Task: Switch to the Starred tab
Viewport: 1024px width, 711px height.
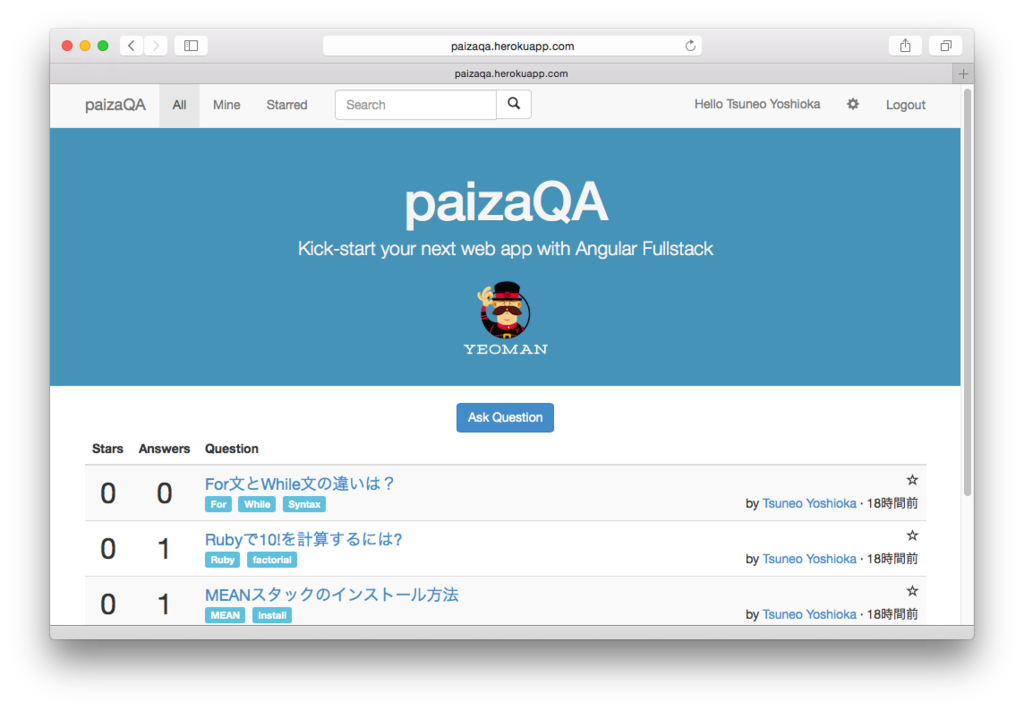Action: [287, 105]
